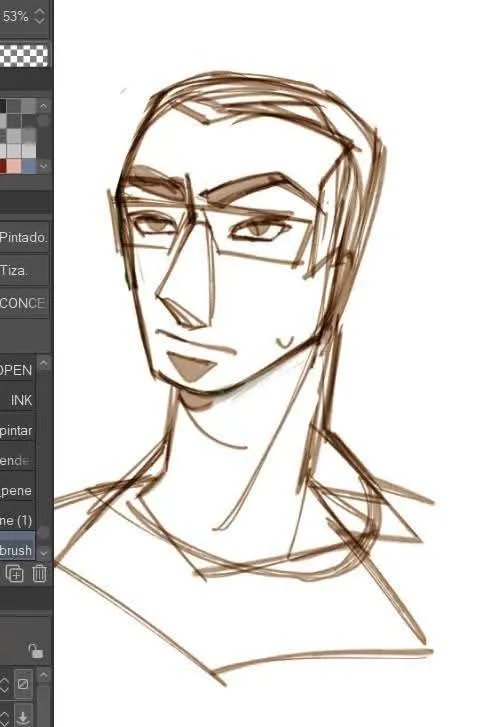Screen dimensions: 502x727
Task: Decrease the 53% value with down arrow
Action: (x=40, y=21)
